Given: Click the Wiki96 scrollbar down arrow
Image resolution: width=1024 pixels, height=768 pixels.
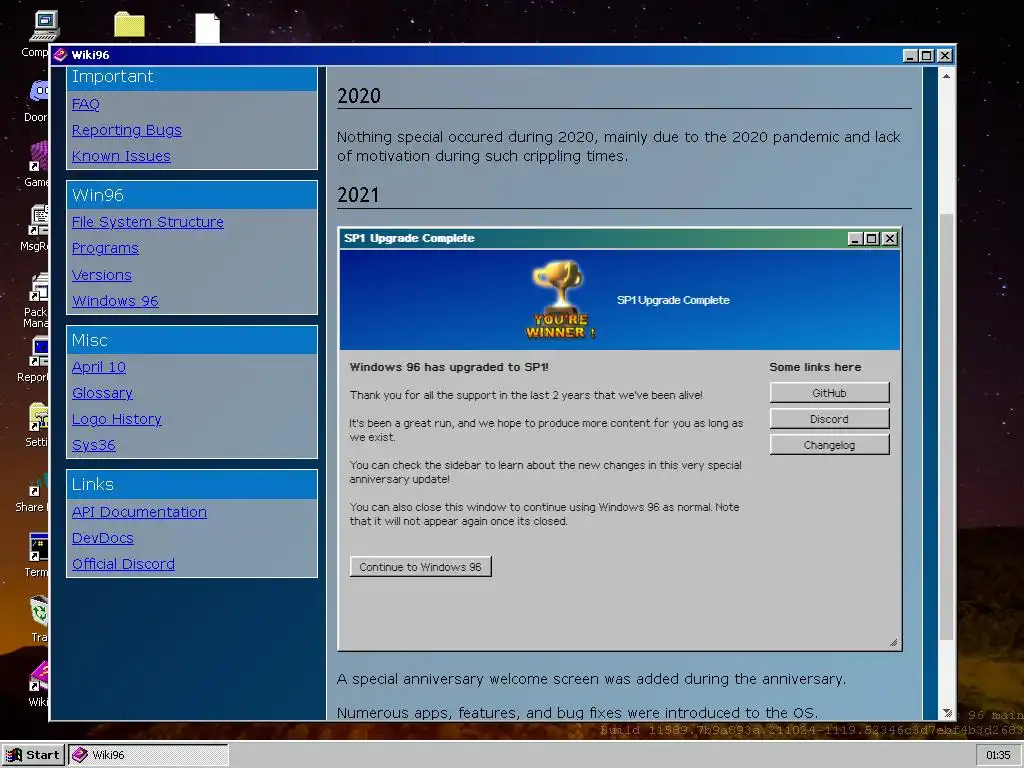Looking at the screenshot, I should 946,712.
